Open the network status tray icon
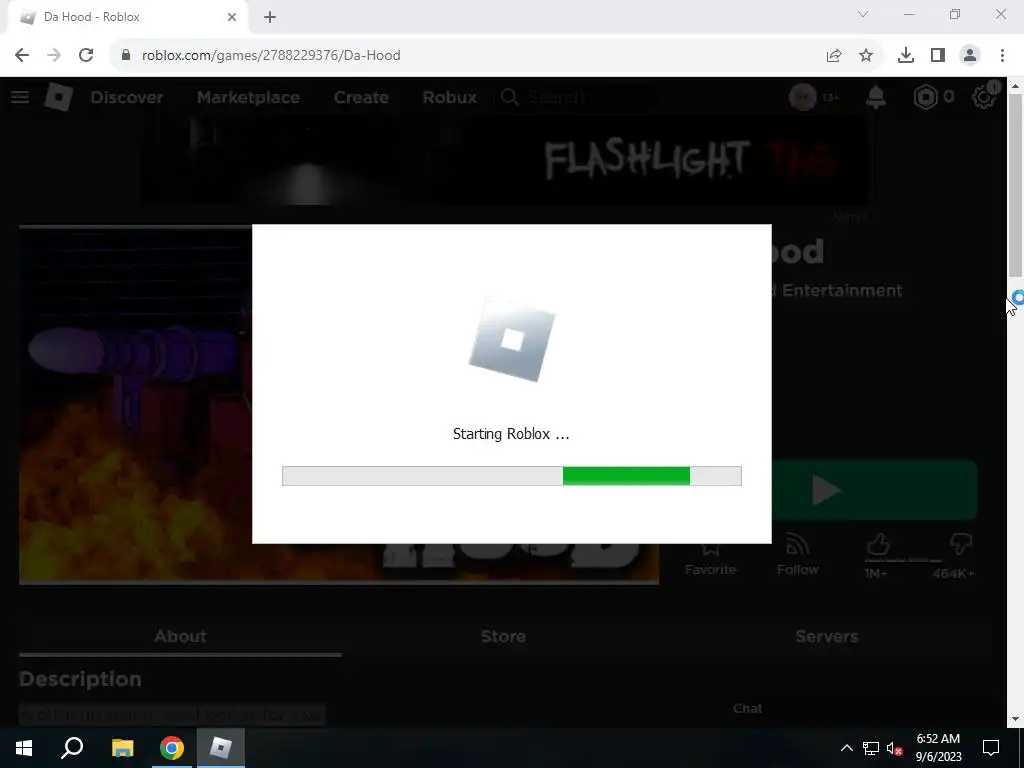 coord(871,748)
